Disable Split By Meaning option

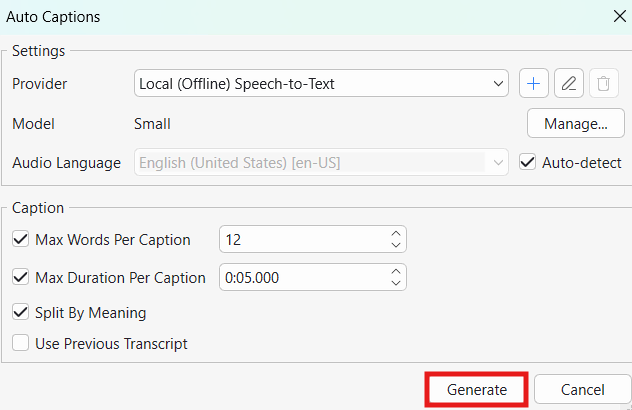pyautogui.click(x=20, y=312)
